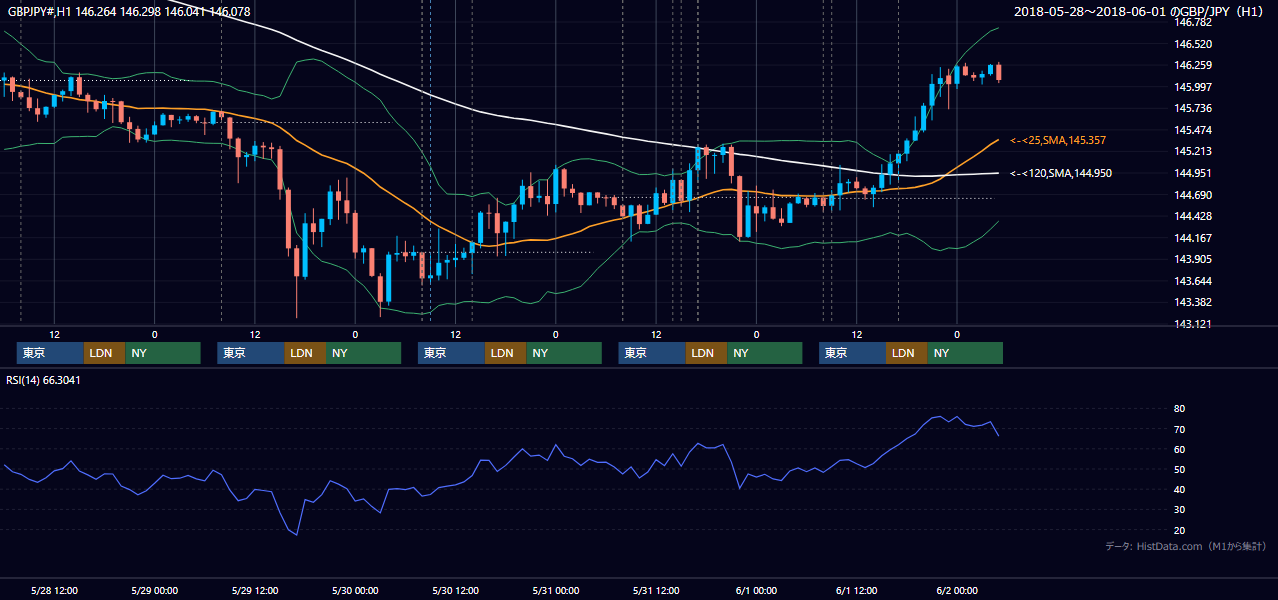Click the 145.213 price axis label
The height and width of the screenshot is (600, 1278).
tap(1193, 151)
